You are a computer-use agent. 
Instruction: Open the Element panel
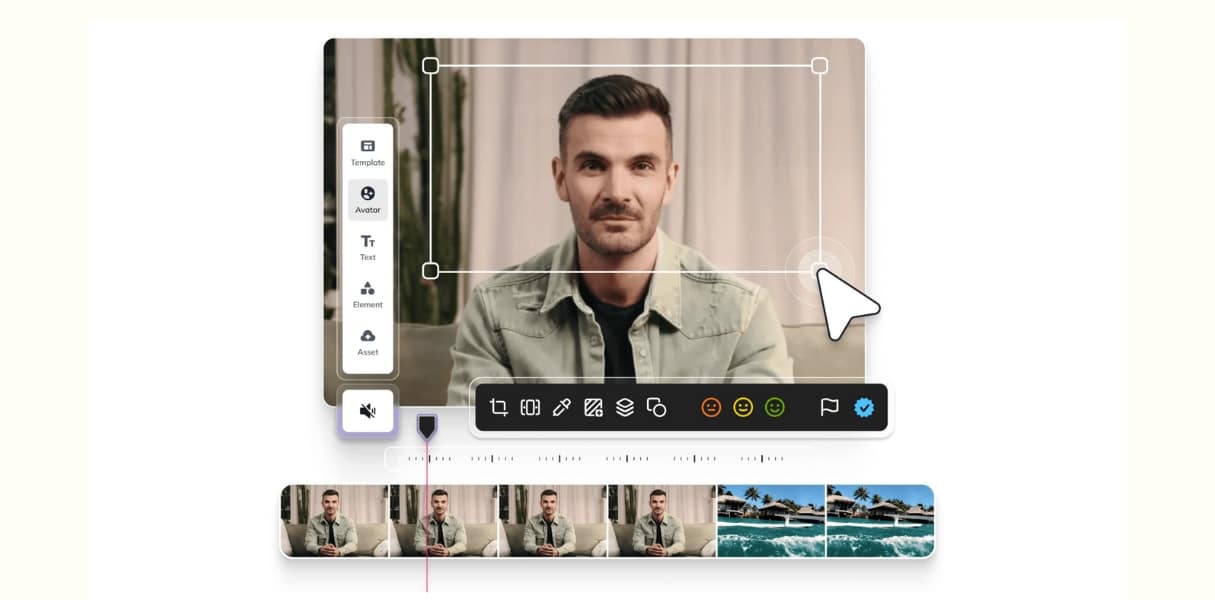point(368,294)
